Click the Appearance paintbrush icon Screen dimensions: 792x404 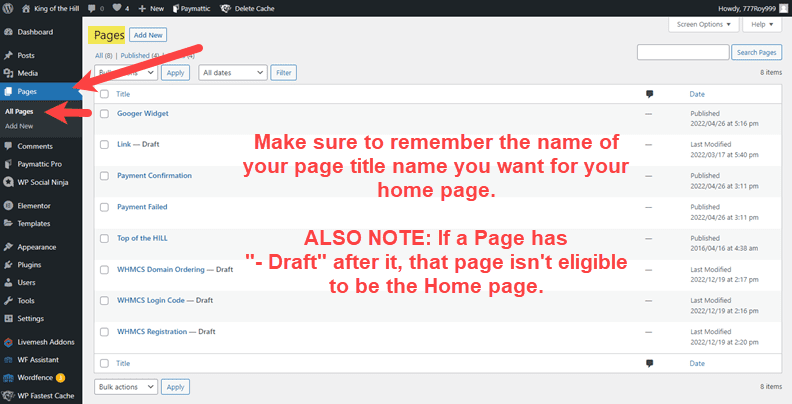pos(8,247)
